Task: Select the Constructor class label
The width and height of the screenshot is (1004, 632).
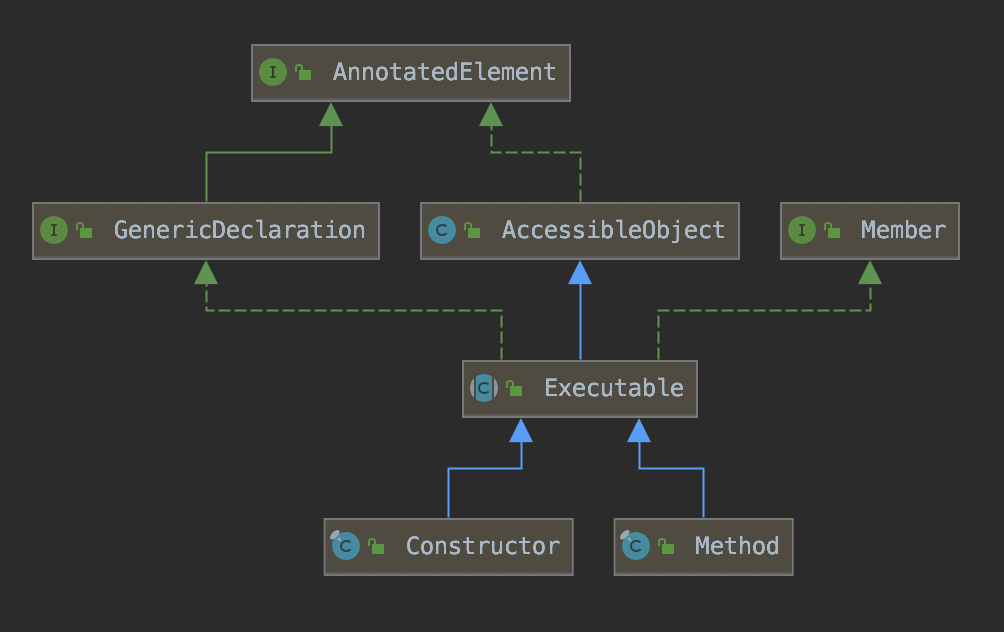Action: pyautogui.click(x=482, y=546)
